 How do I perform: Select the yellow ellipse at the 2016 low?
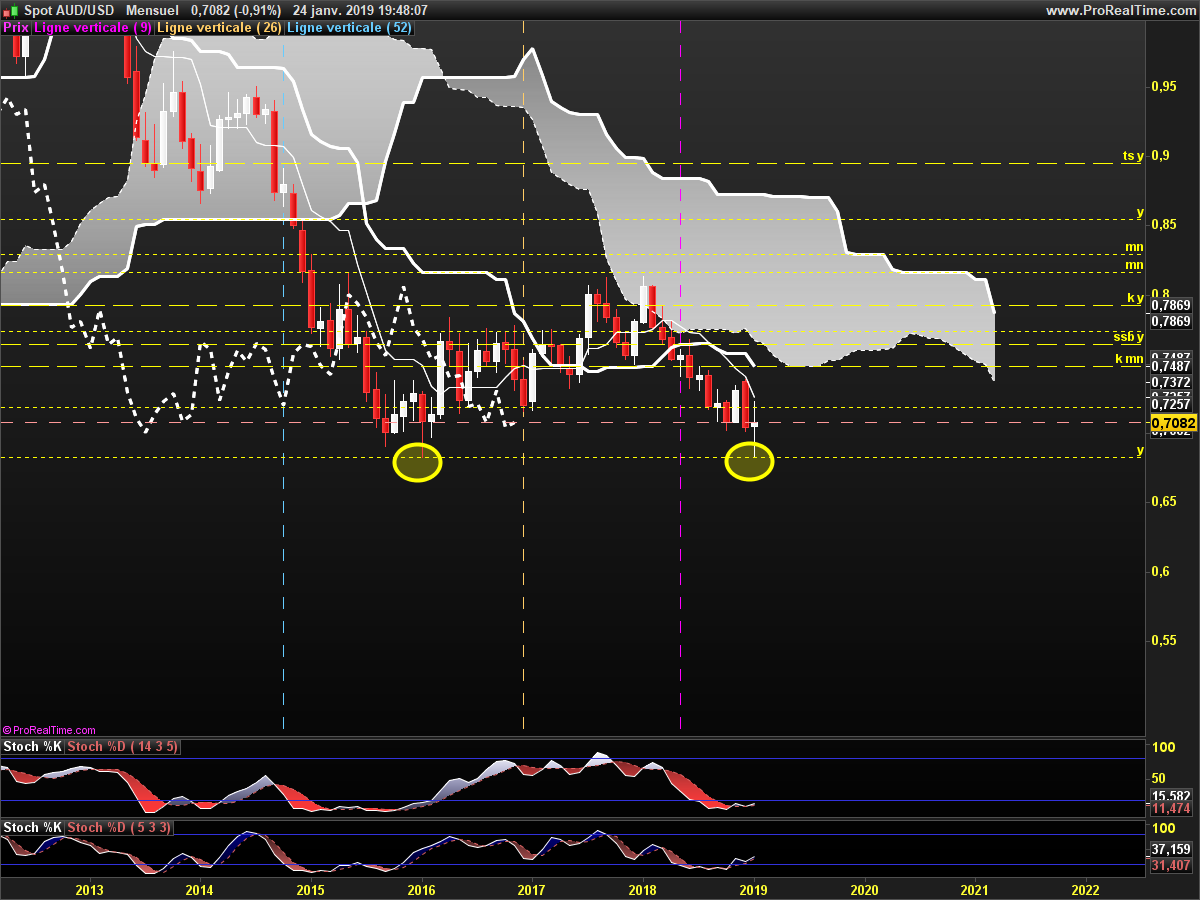(417, 463)
